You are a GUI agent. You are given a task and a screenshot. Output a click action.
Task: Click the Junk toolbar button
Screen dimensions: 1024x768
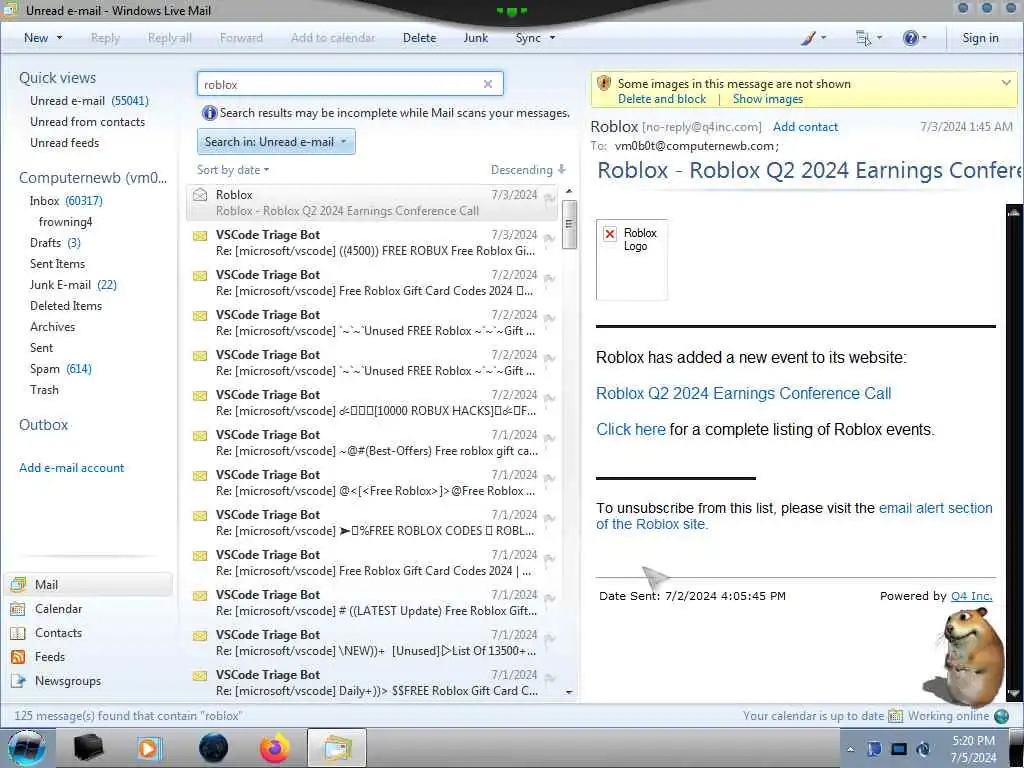click(x=475, y=38)
